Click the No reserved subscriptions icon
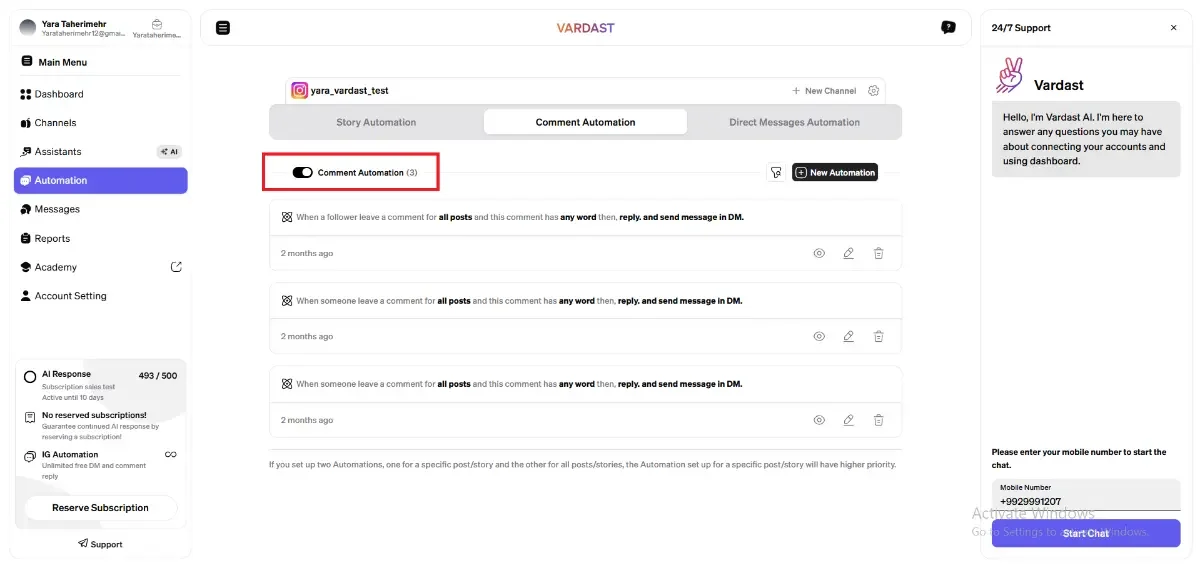The width and height of the screenshot is (1200, 568). click(30, 417)
